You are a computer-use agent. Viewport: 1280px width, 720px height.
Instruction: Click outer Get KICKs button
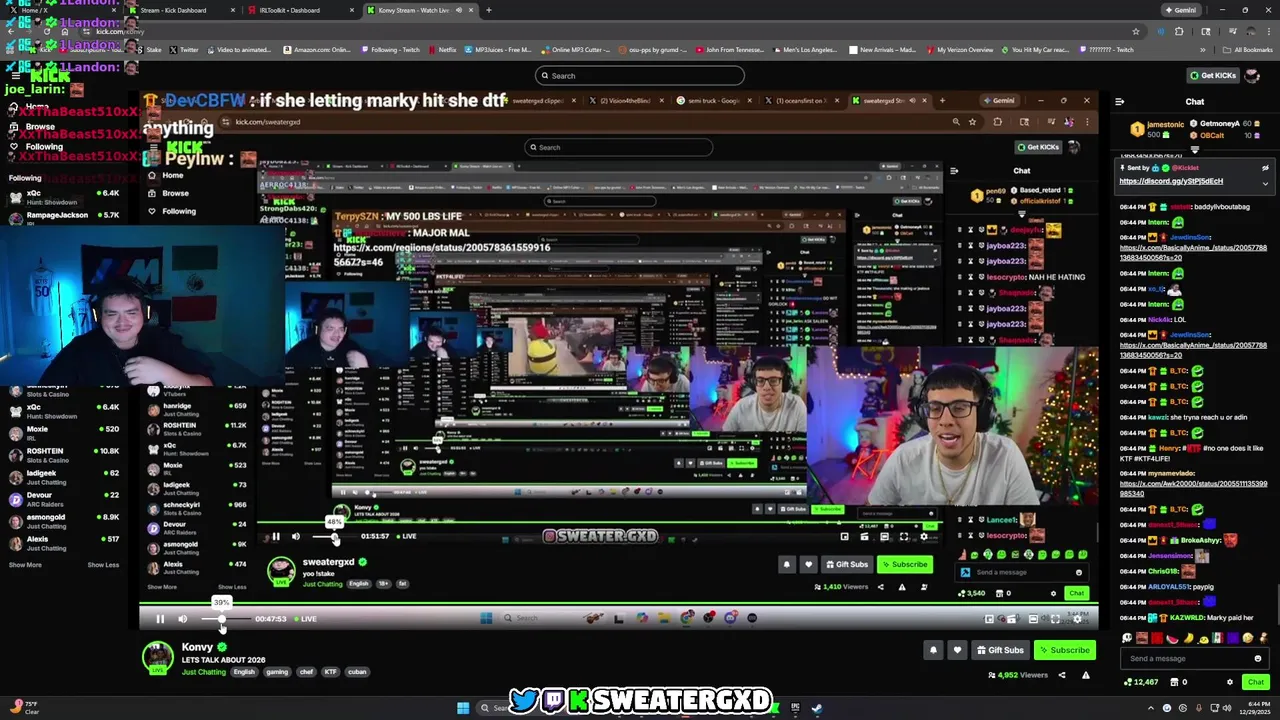pyautogui.click(x=1212, y=76)
